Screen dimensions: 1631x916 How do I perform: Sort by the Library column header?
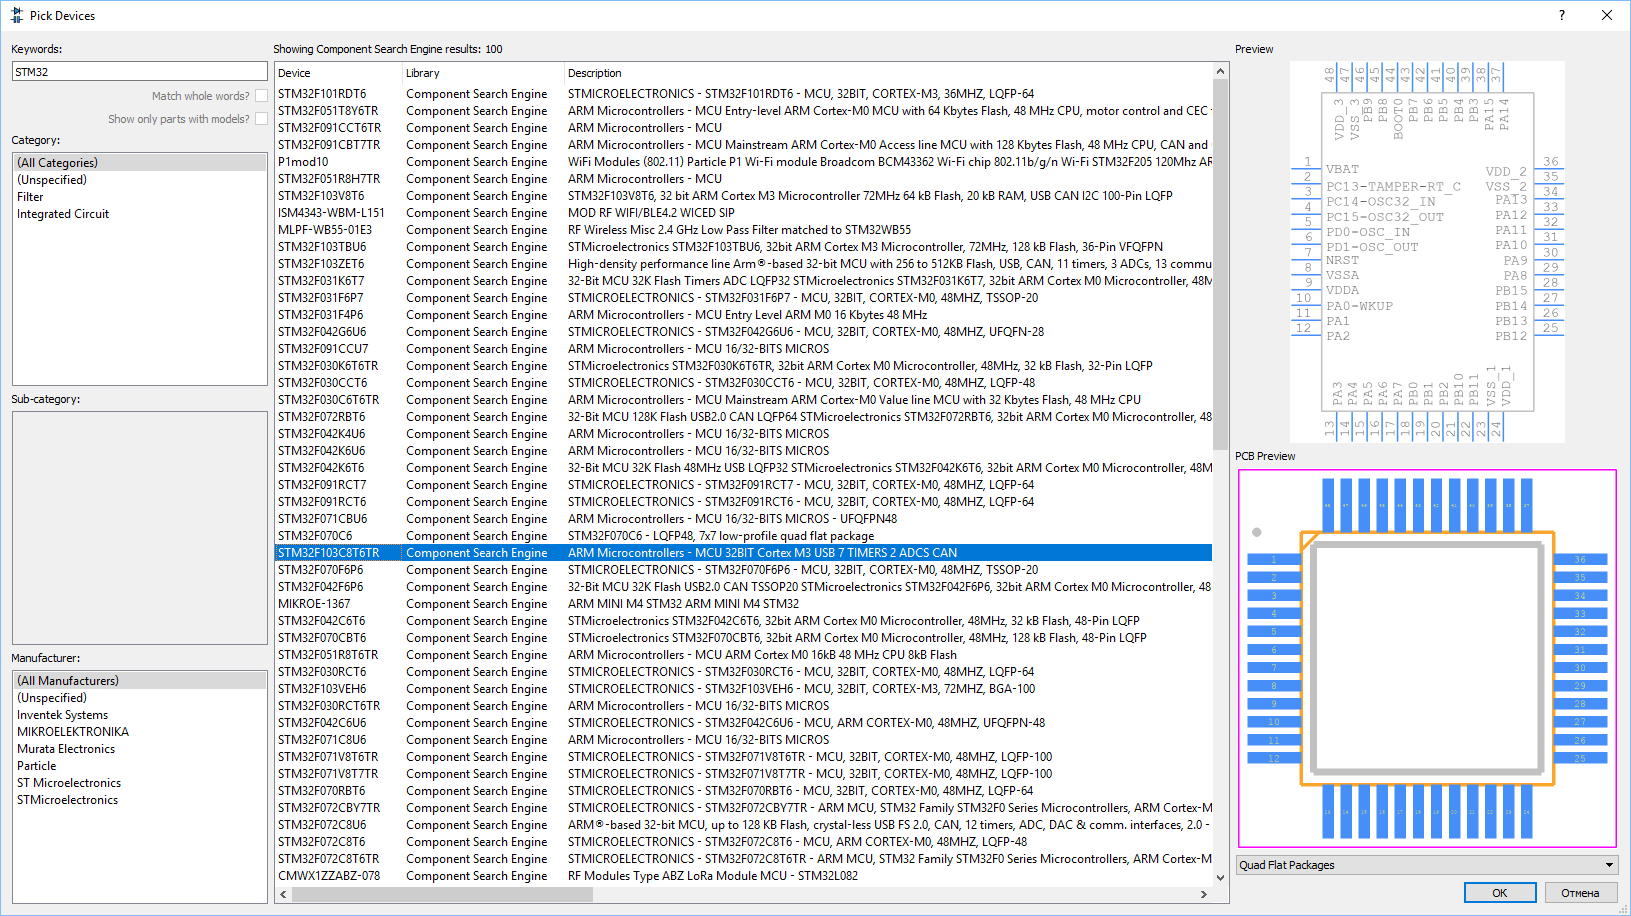tap(483, 73)
